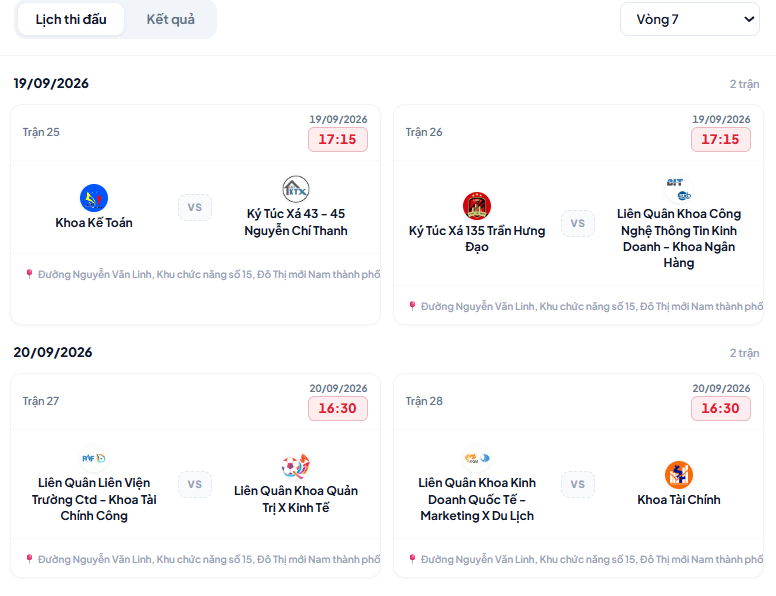Click the location pin in Trận 25 card
Image resolution: width=776 pixels, height=596 pixels.
pos(29,274)
